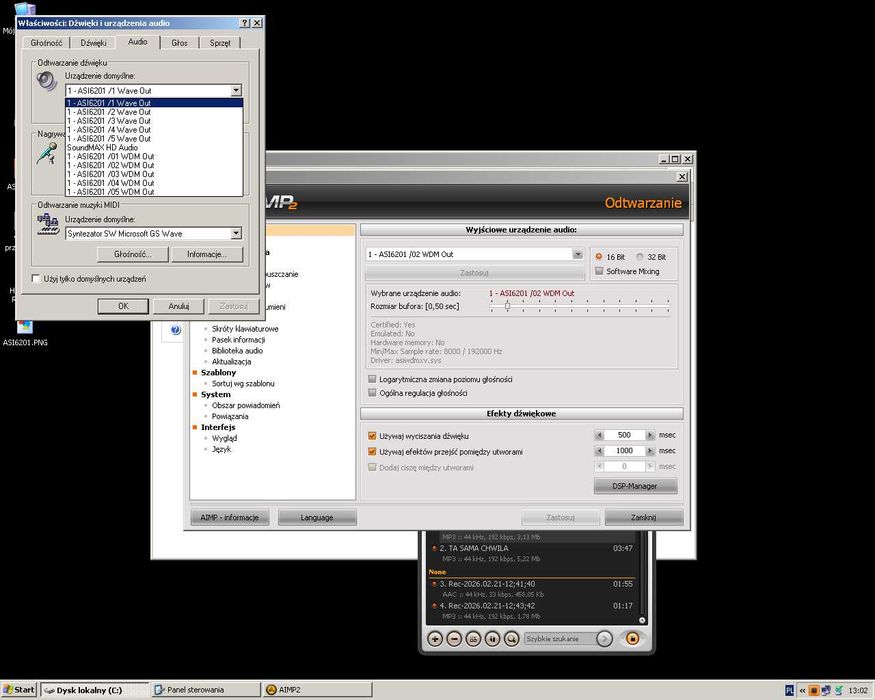Increase fade value 500 with right arrow
Image resolution: width=875 pixels, height=700 pixels.
650,435
